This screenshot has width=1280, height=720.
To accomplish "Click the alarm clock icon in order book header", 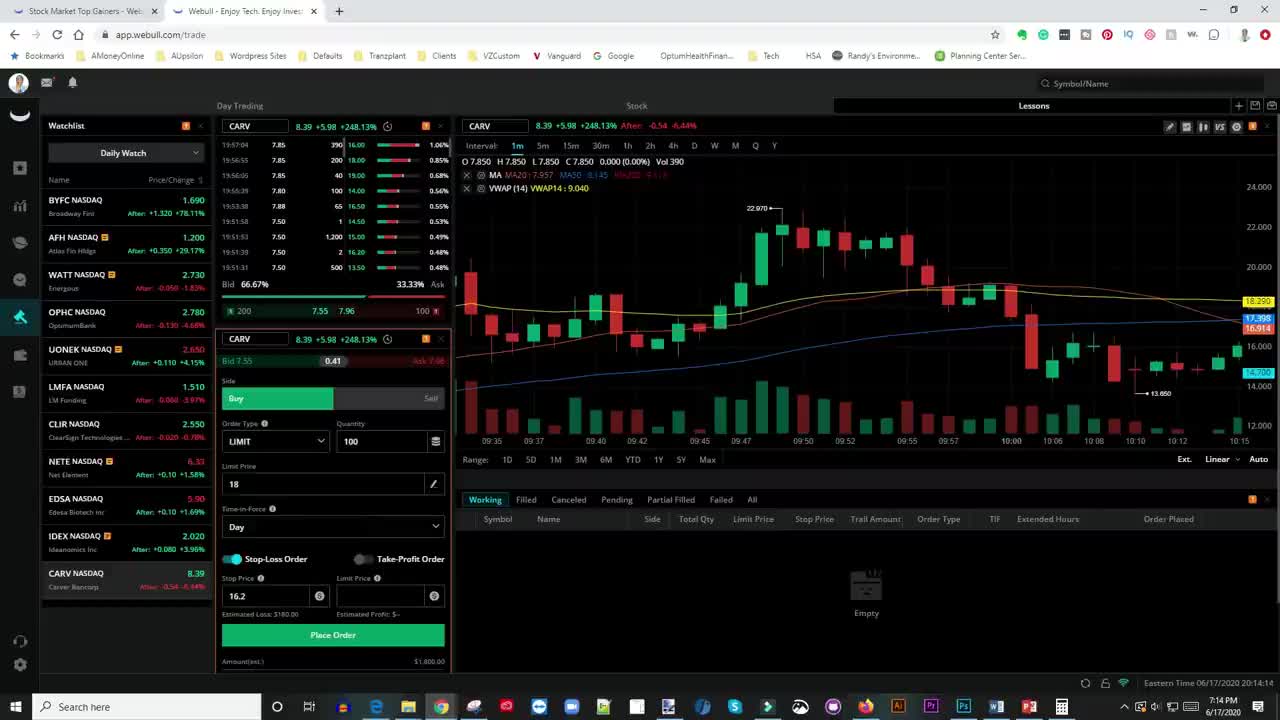I will coord(387,127).
